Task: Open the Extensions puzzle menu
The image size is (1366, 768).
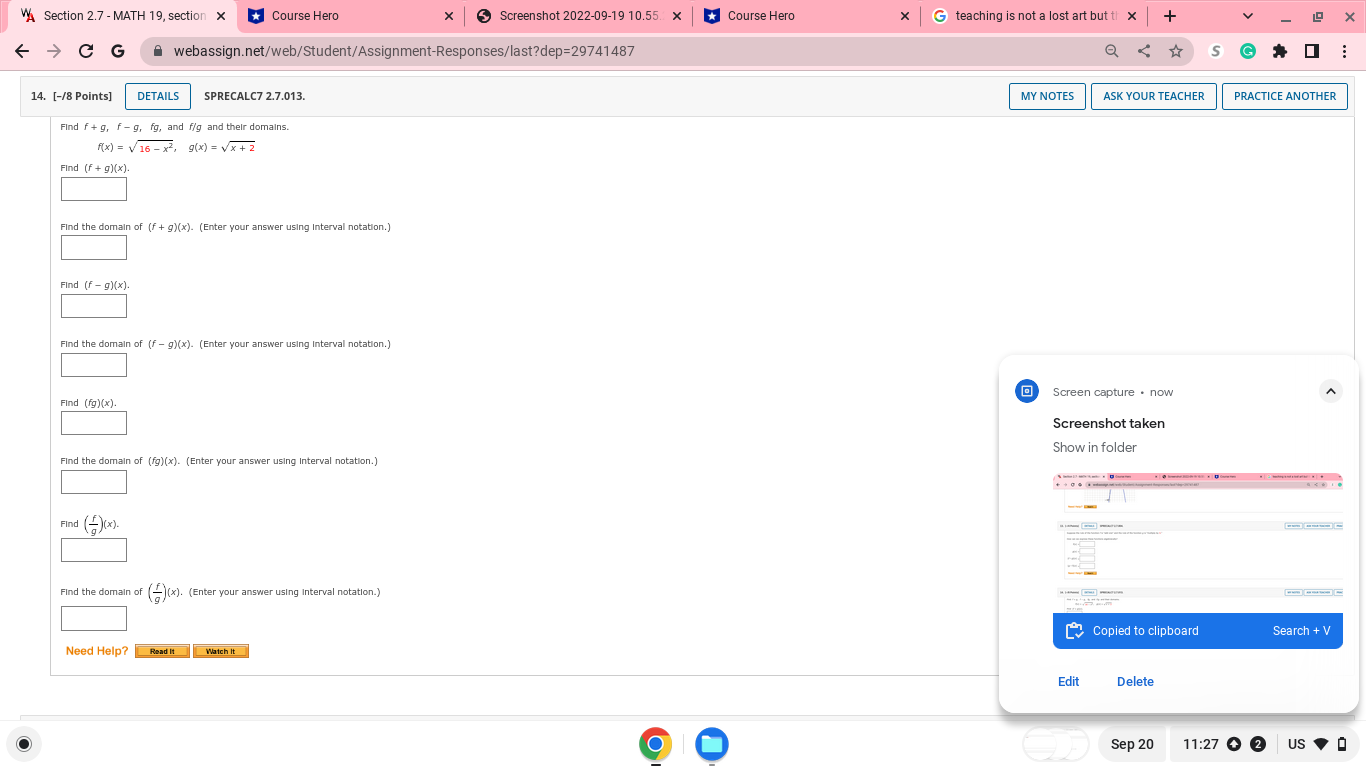Action: (1280, 51)
